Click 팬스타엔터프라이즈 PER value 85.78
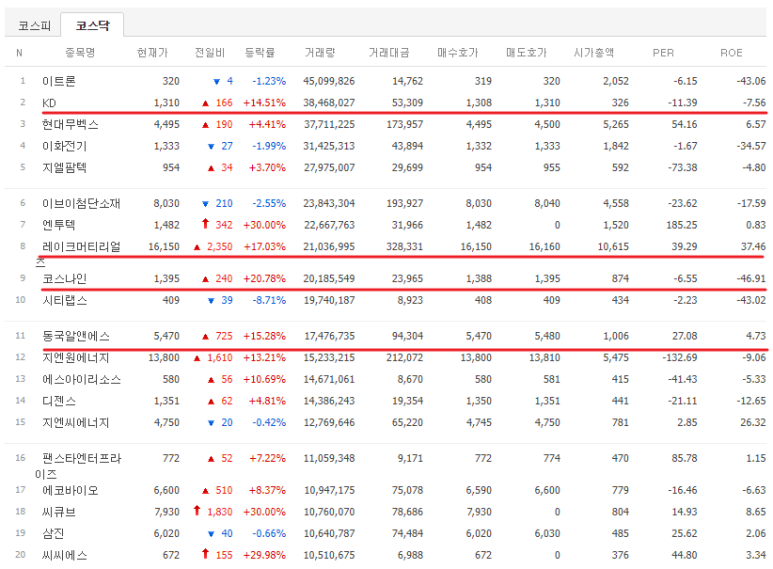 pyautogui.click(x=684, y=459)
